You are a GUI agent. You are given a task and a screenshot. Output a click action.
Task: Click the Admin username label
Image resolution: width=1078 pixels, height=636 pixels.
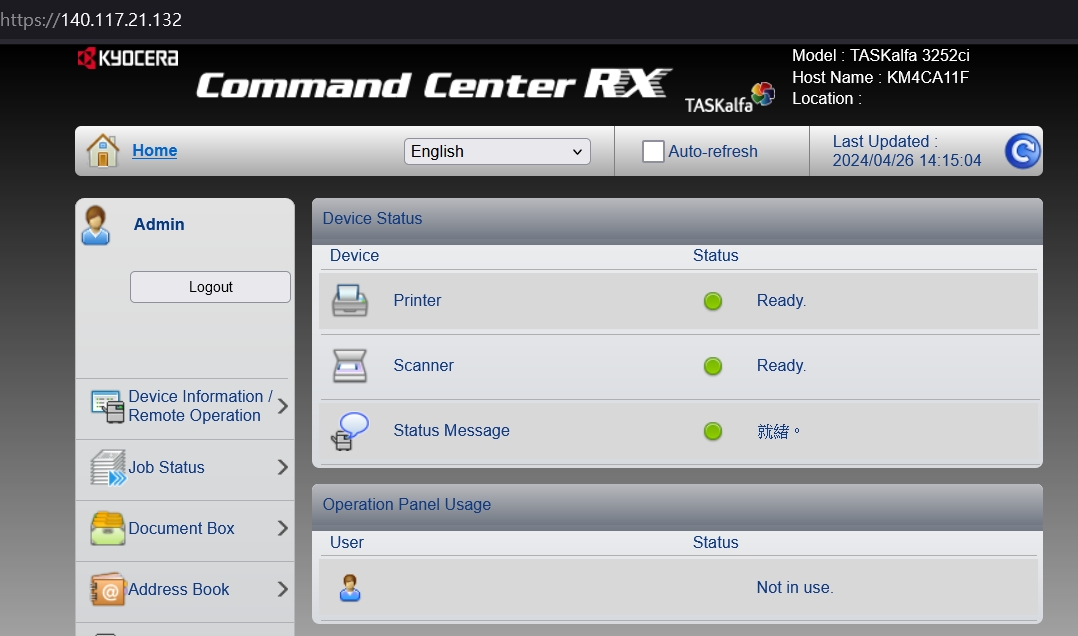point(159,224)
